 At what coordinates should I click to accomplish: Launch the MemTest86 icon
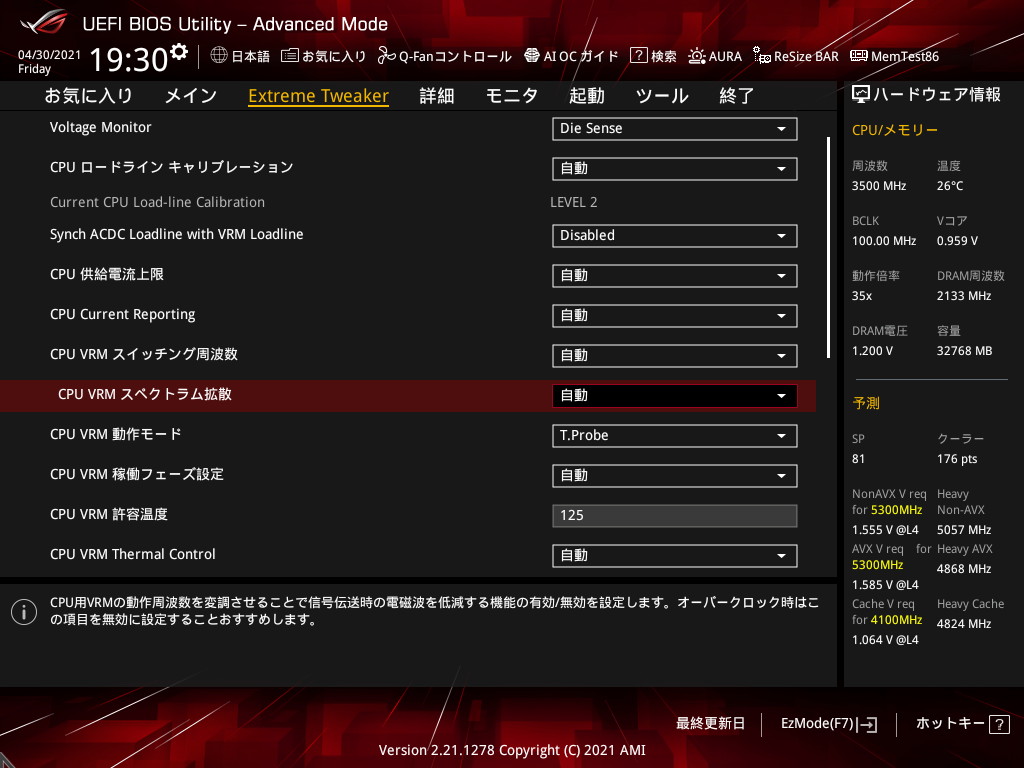pos(859,56)
